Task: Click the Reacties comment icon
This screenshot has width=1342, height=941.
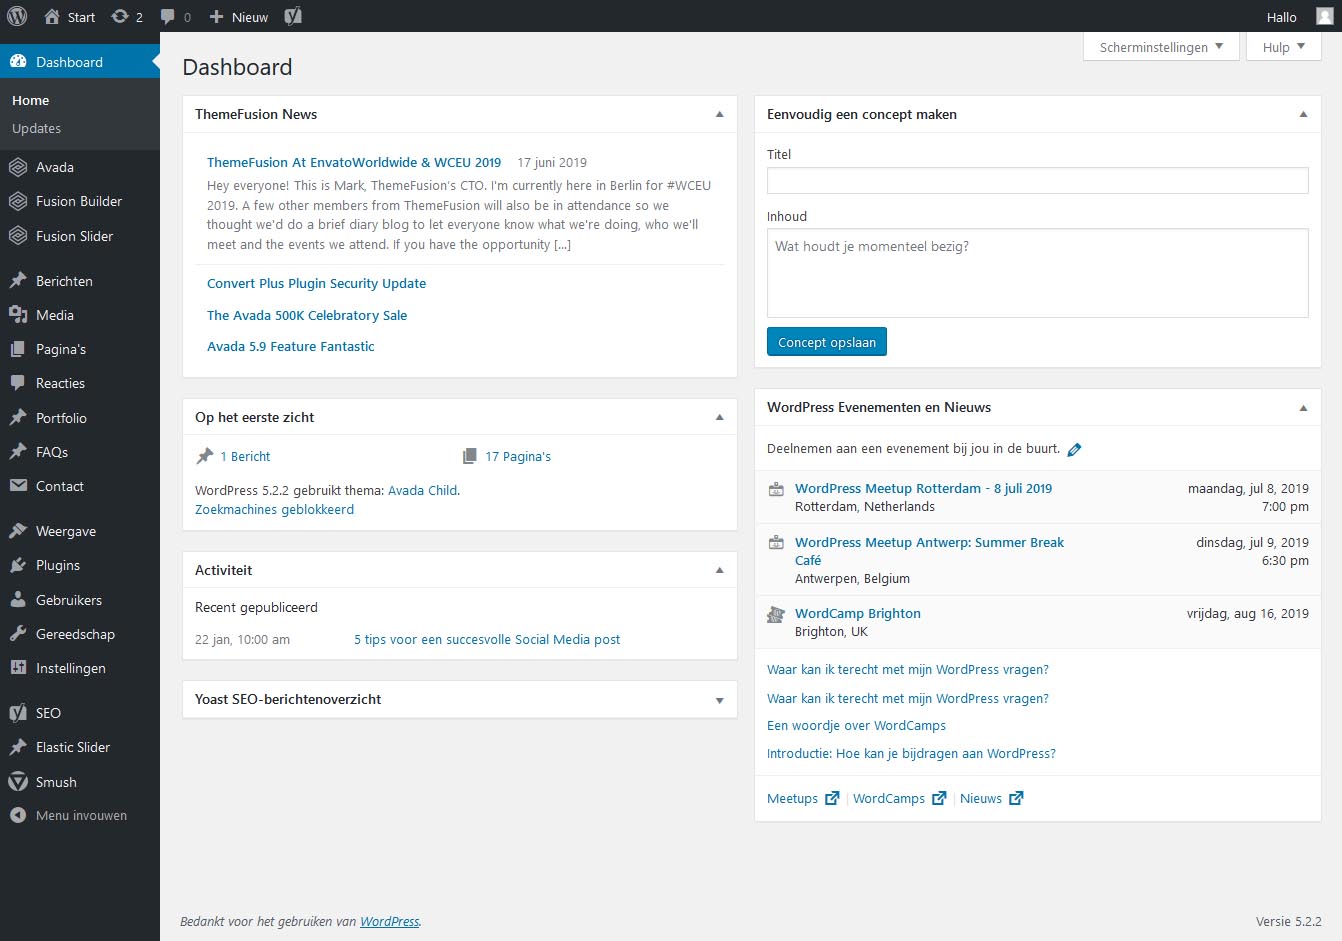Action: pos(18,383)
